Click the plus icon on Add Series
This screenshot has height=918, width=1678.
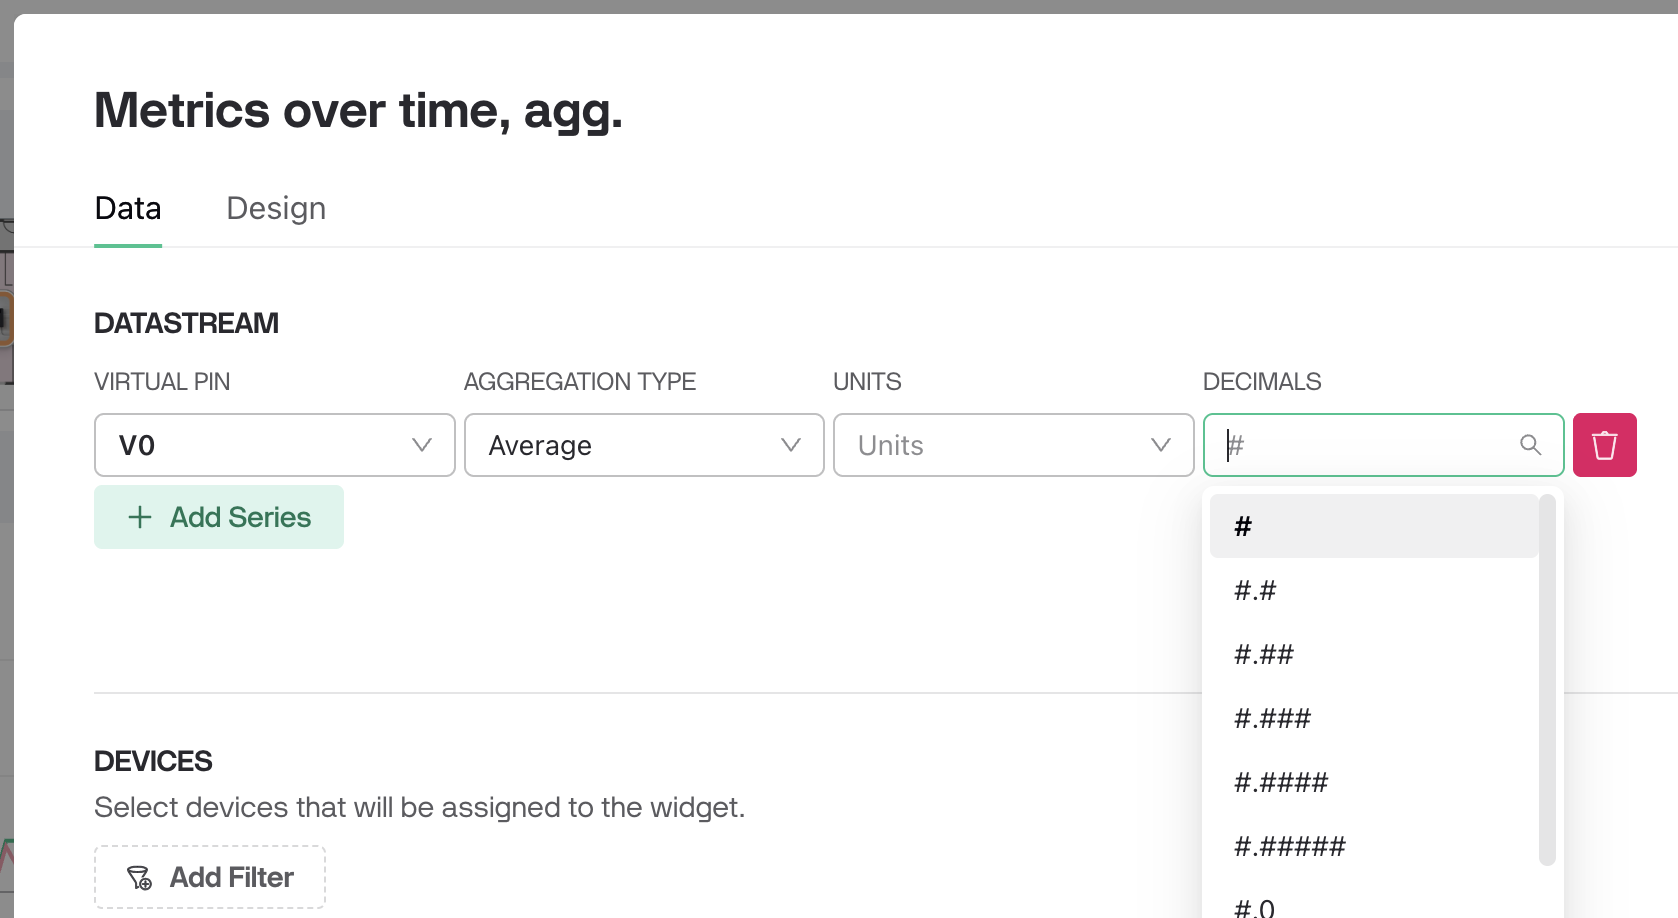140,517
